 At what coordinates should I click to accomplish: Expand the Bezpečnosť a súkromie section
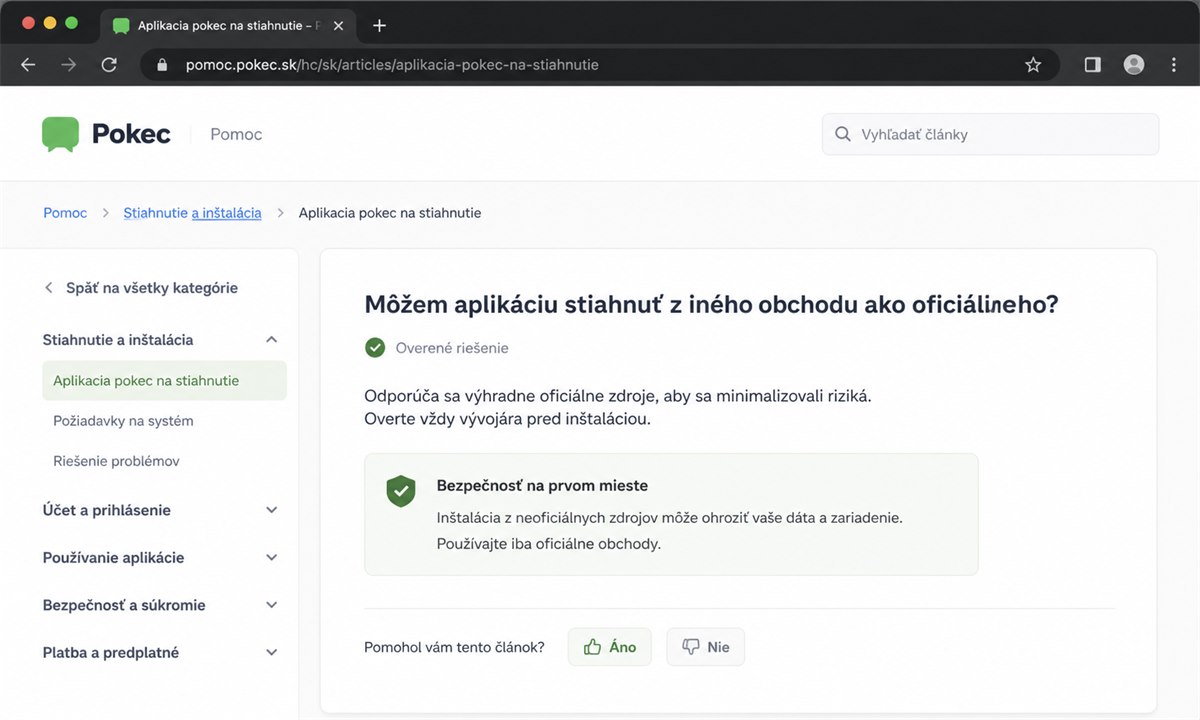[x=271, y=605]
